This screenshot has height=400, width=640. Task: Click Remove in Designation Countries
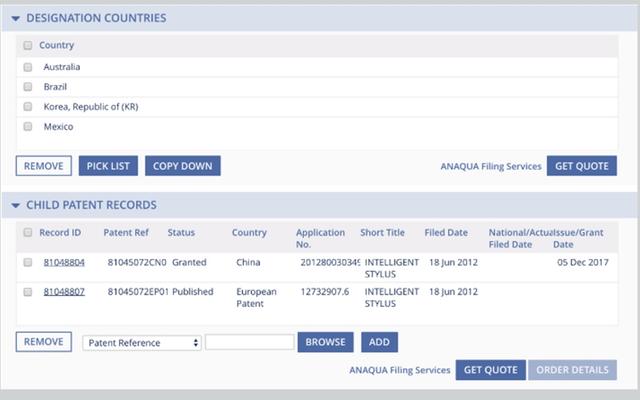(x=41, y=166)
